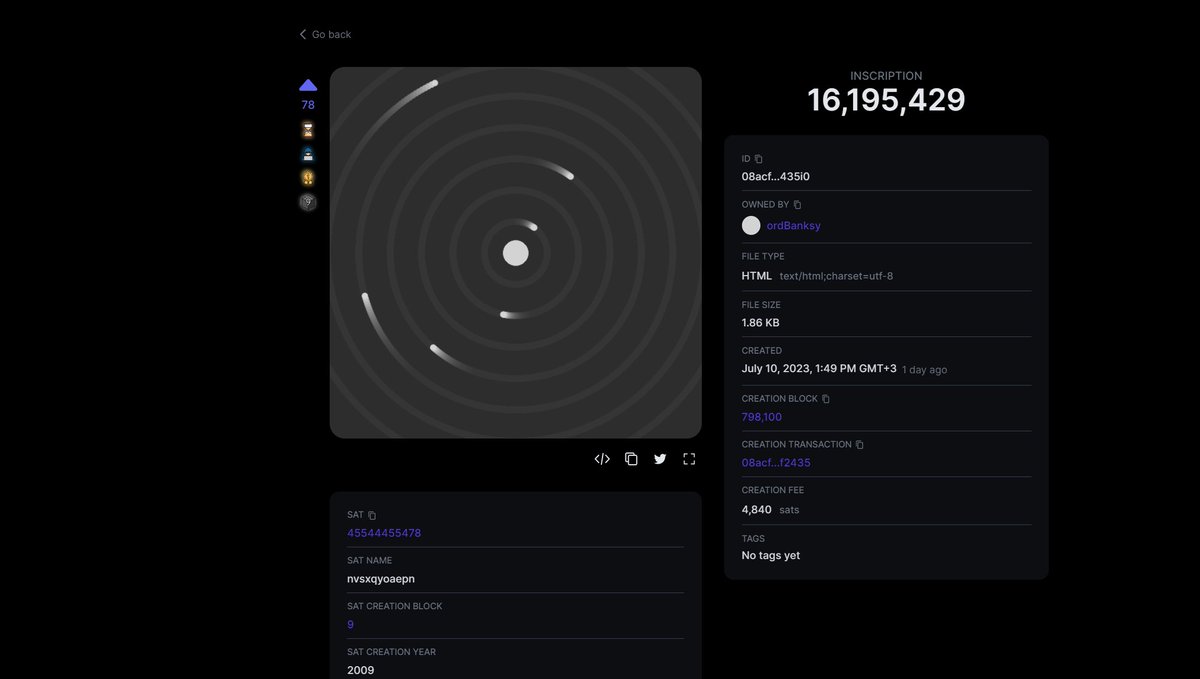1200x679 pixels.
Task: Click the hooded figure badge icon
Action: tap(308, 154)
